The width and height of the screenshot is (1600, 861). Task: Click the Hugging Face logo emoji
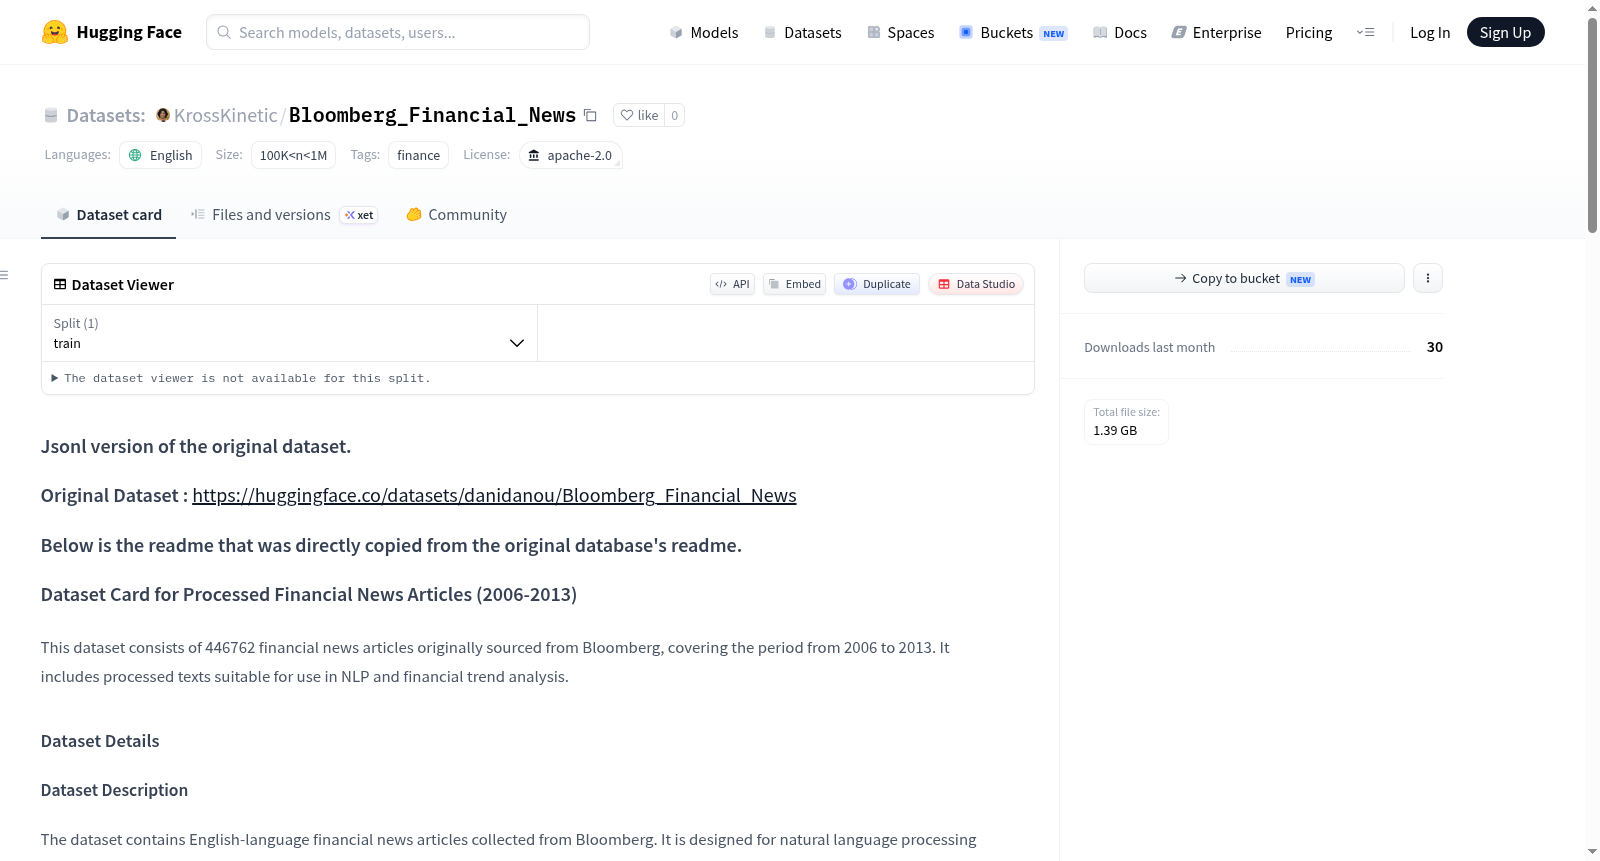(x=55, y=32)
